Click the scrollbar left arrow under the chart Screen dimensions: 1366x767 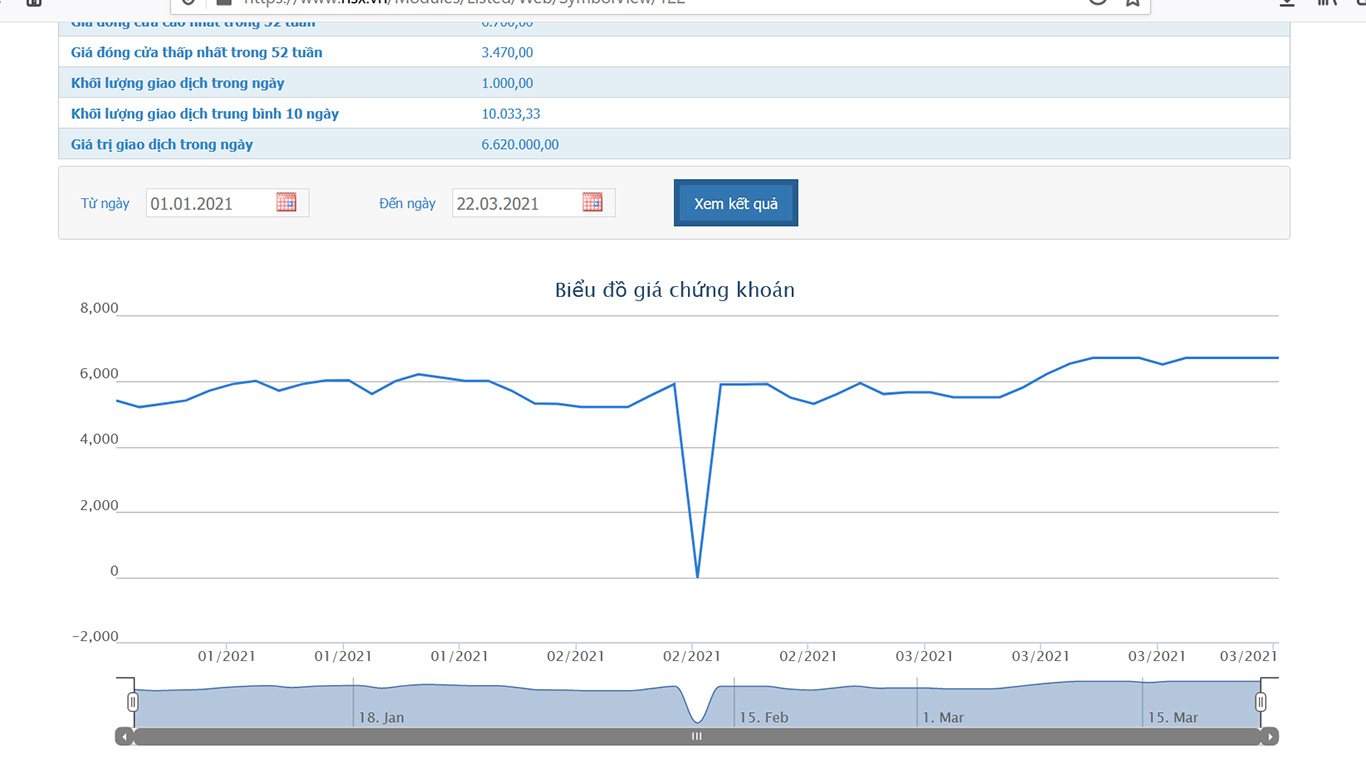[124, 737]
